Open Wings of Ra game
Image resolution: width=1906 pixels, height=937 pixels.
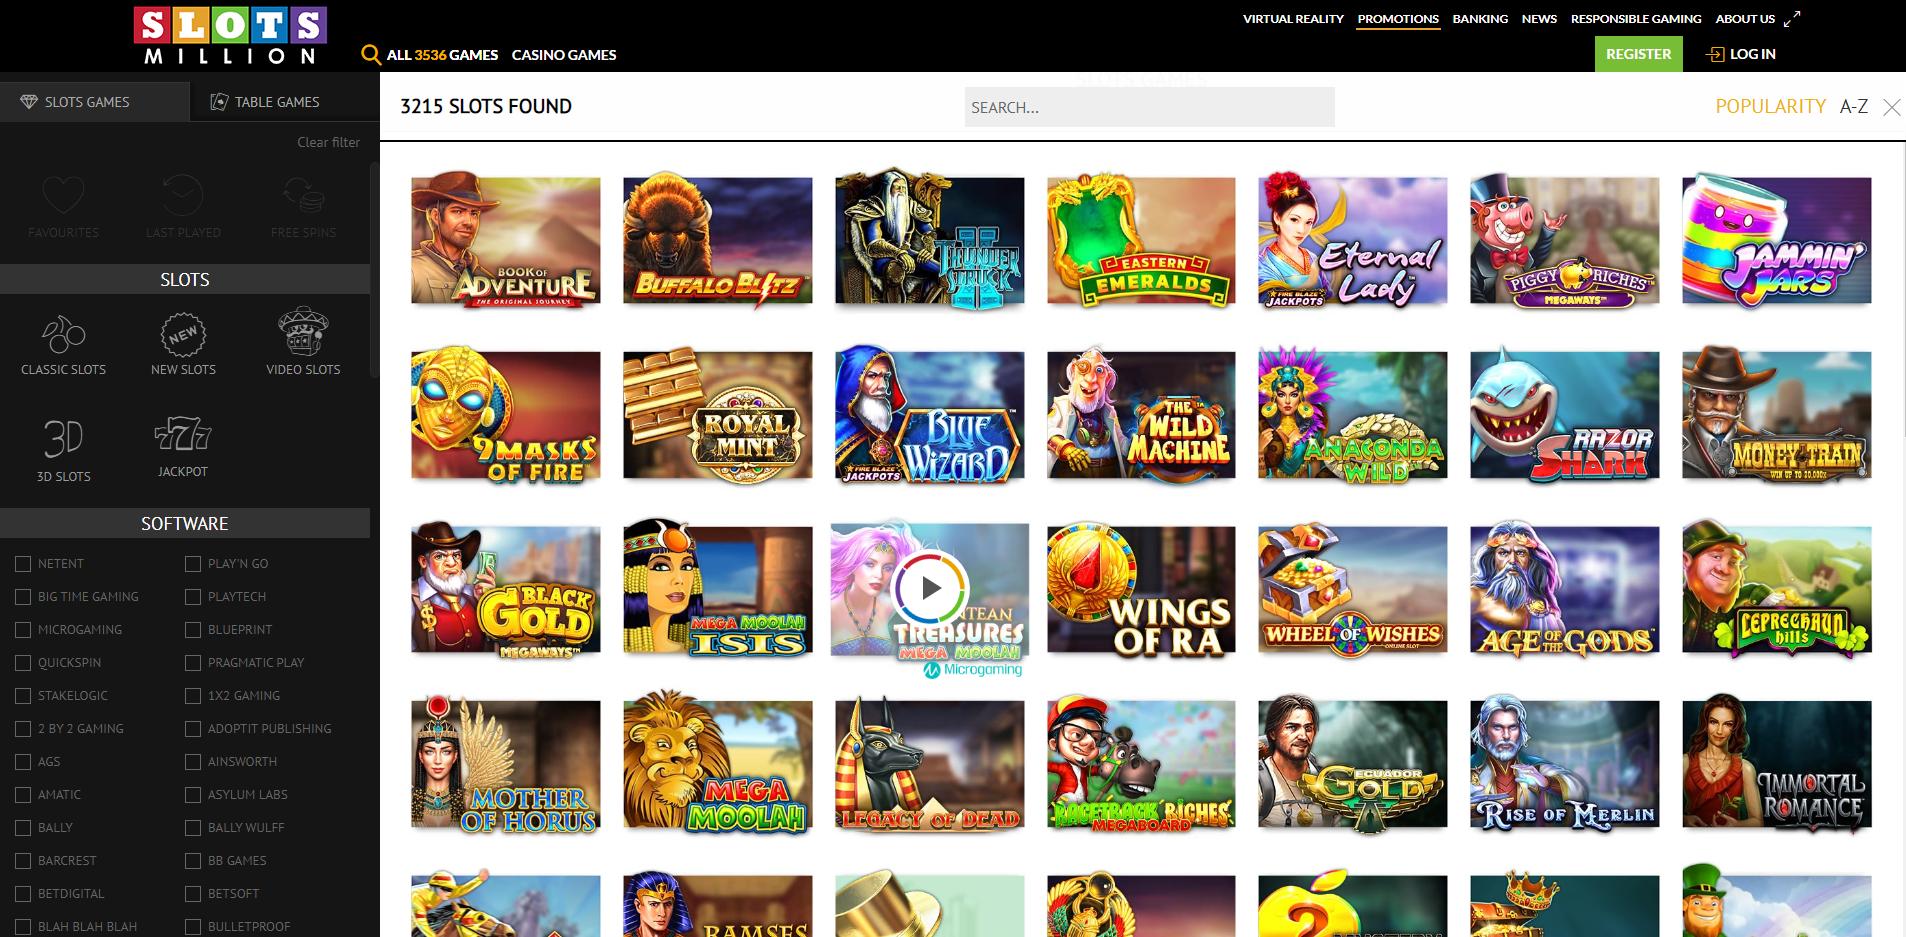click(1141, 589)
